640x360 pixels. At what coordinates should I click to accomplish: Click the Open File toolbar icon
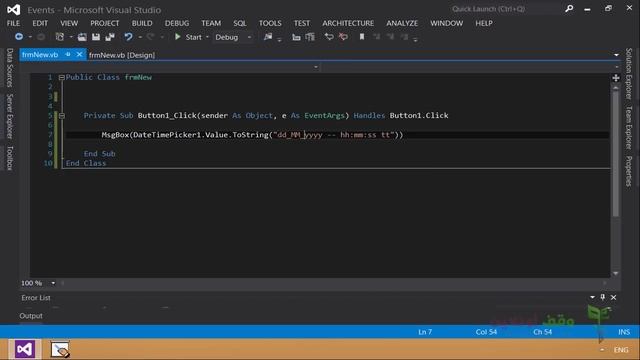click(82, 37)
